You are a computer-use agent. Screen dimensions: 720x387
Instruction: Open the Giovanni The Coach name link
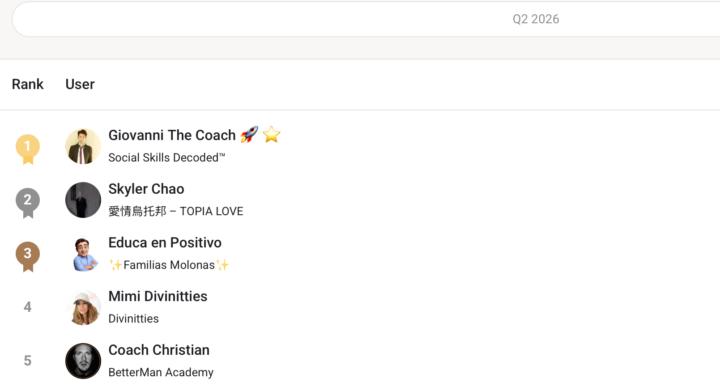(172, 135)
